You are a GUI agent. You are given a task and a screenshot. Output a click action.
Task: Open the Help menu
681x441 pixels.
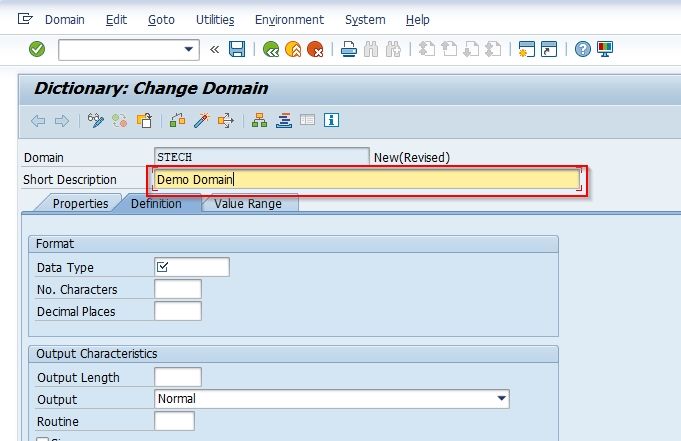tap(418, 20)
